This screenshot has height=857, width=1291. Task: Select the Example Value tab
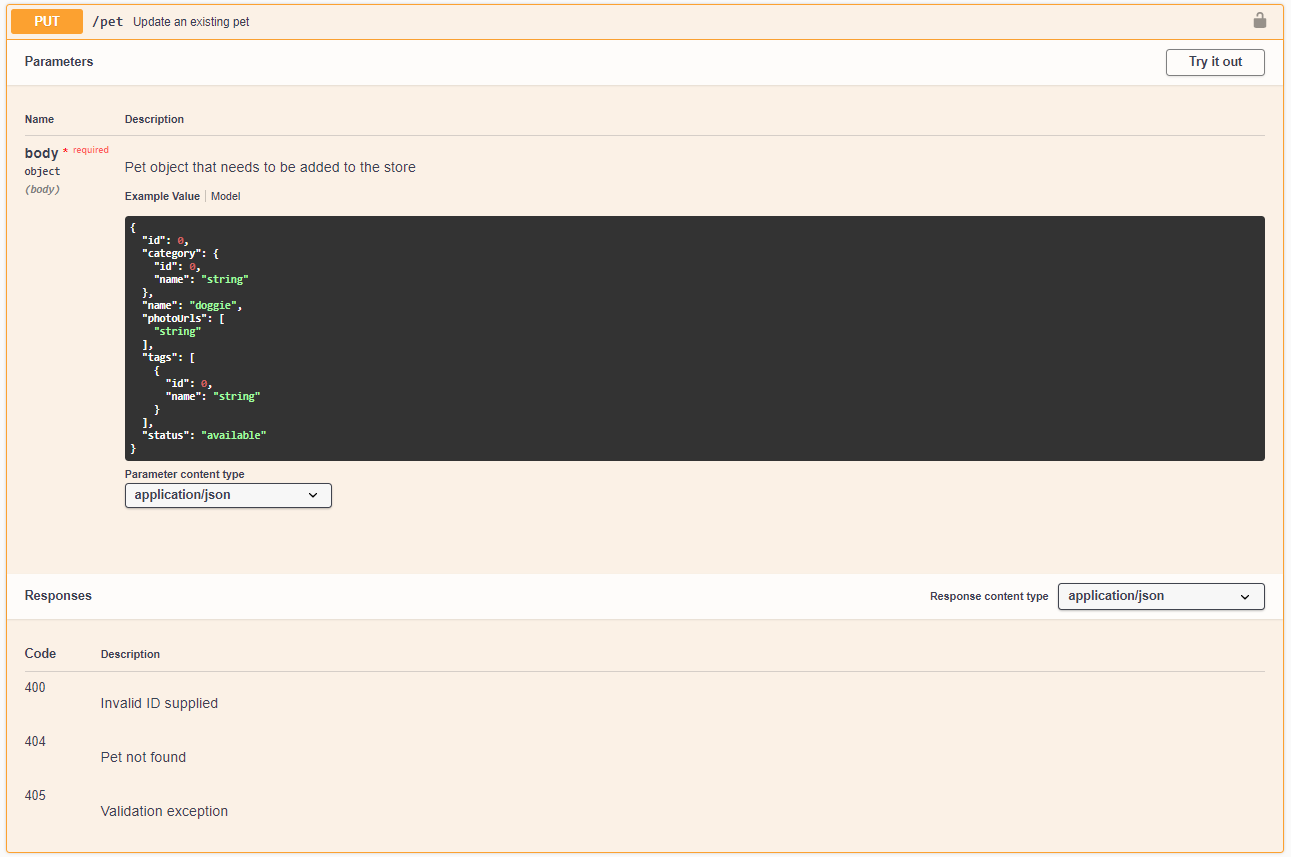click(x=162, y=196)
